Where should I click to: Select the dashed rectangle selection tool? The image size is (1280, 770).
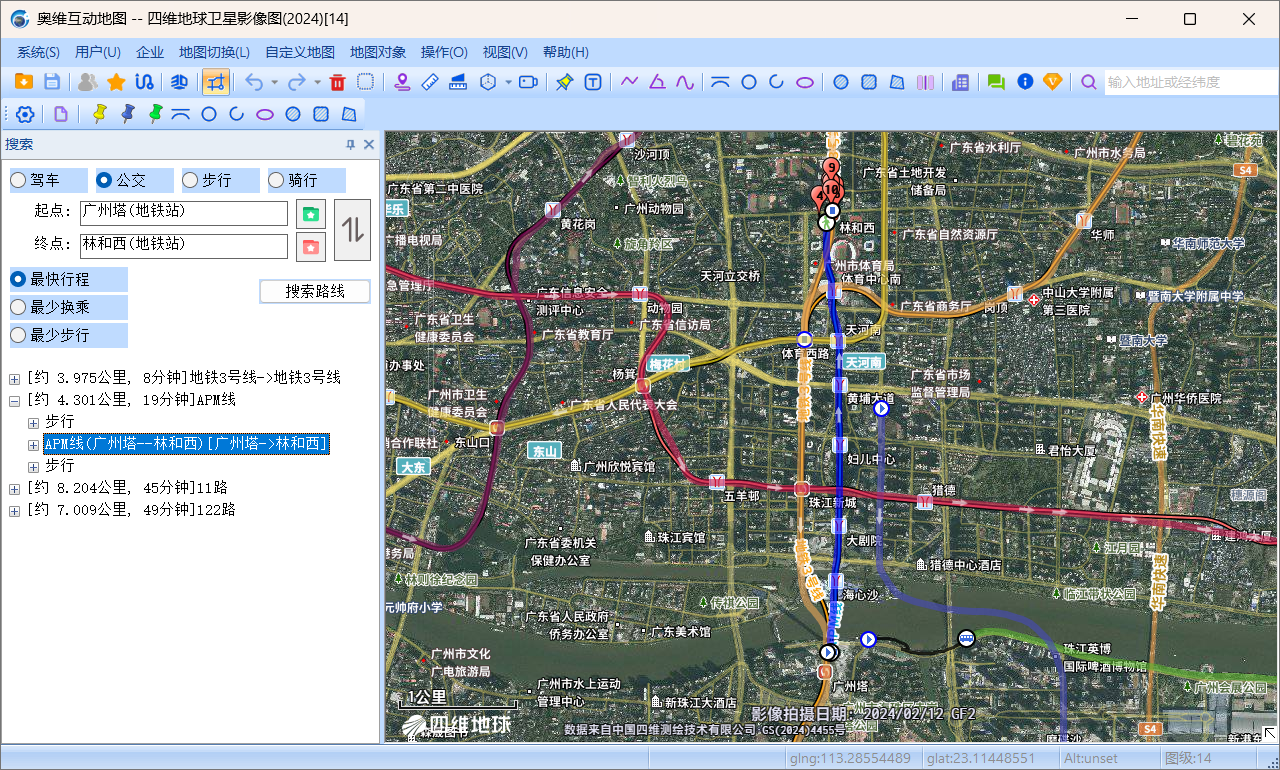point(366,82)
